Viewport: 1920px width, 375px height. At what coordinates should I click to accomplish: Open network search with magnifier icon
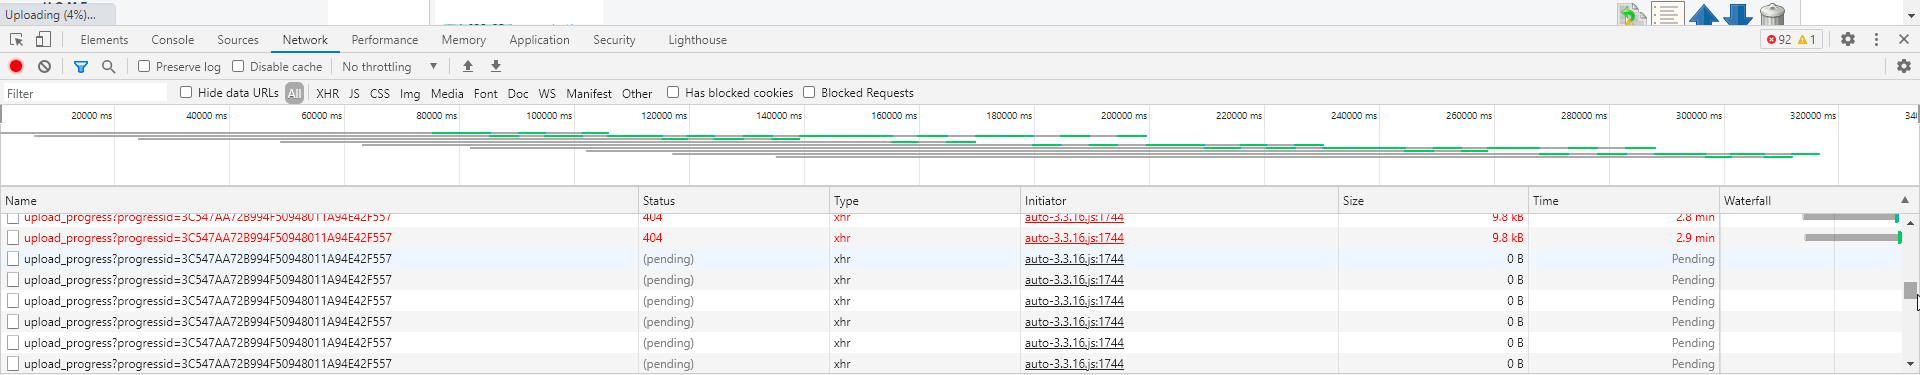(109, 66)
